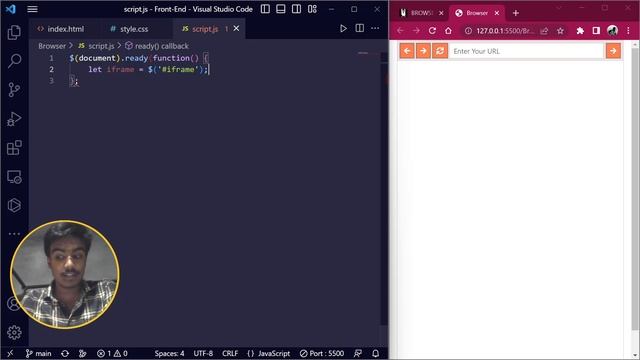Open a new Chrome tab

tap(516, 13)
